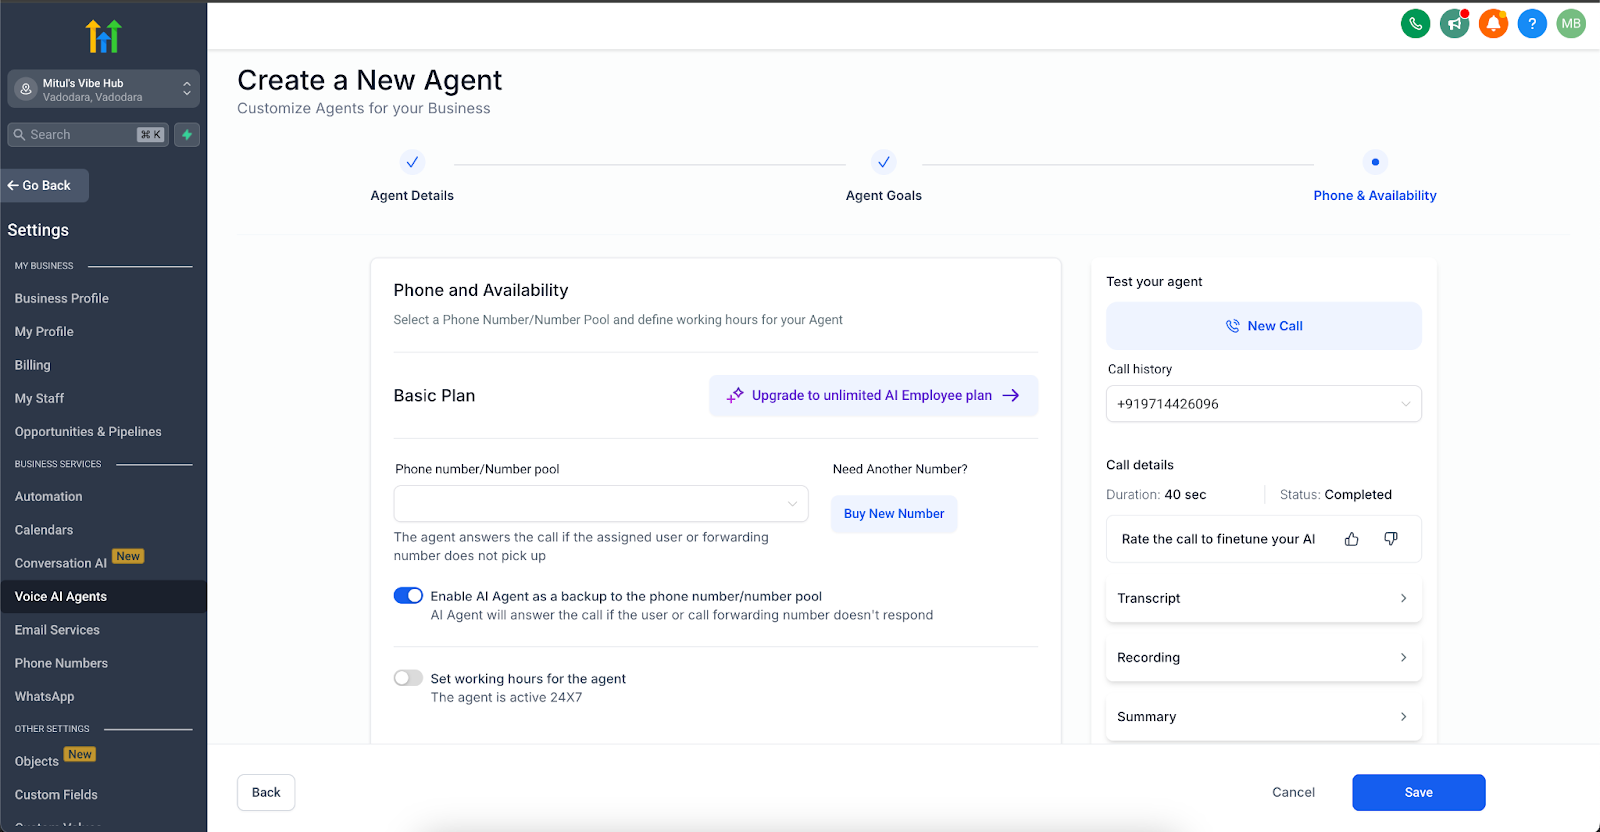This screenshot has height=832, width=1600.
Task: Open Phone Numbers in settings sidebar
Action: (61, 663)
